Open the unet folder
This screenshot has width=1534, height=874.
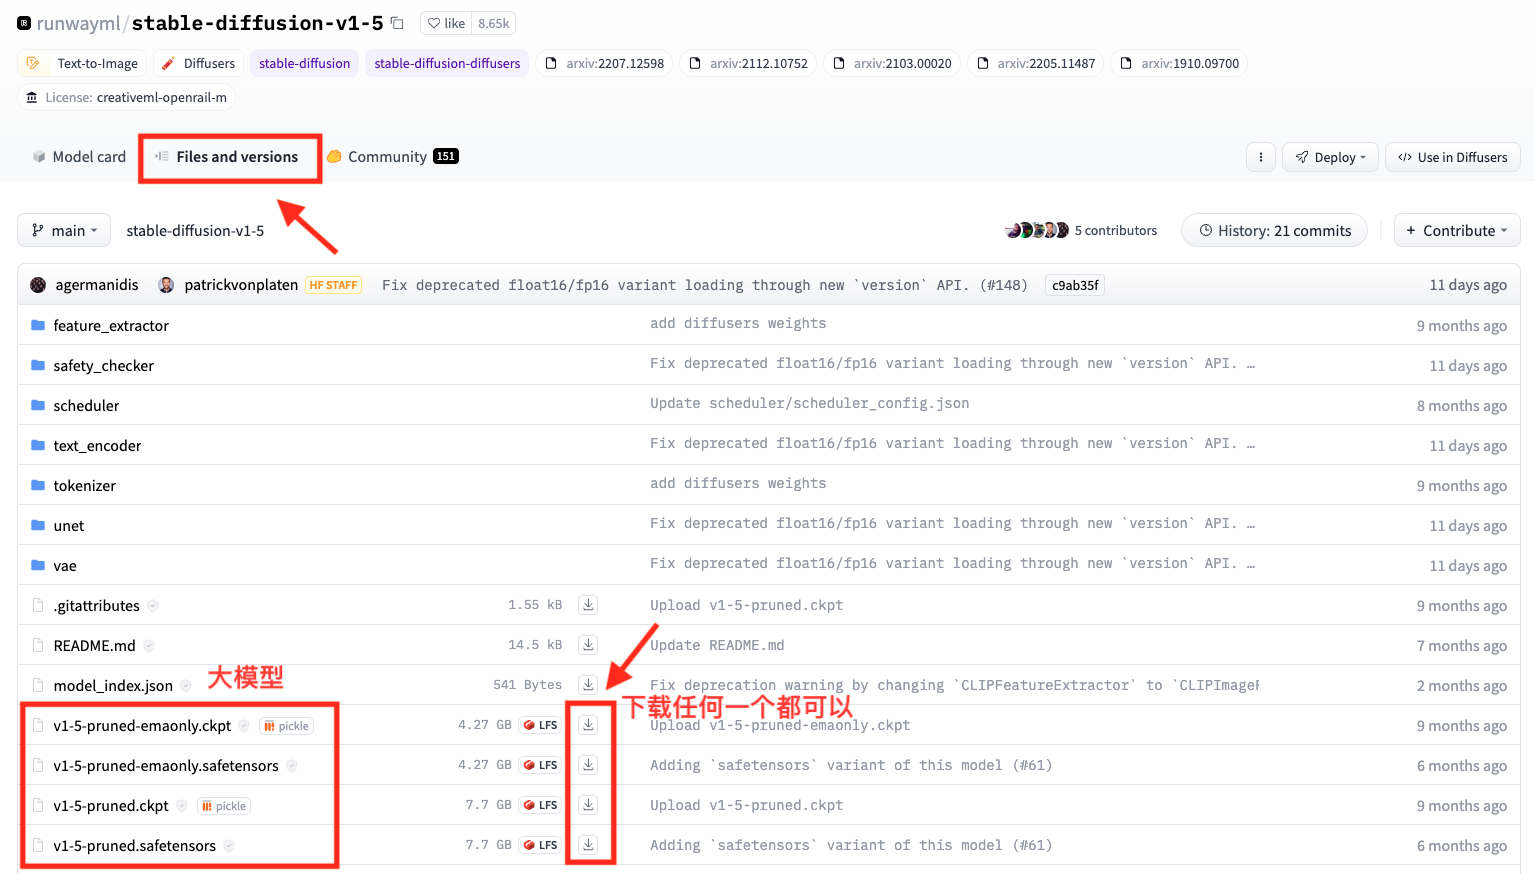tap(68, 525)
